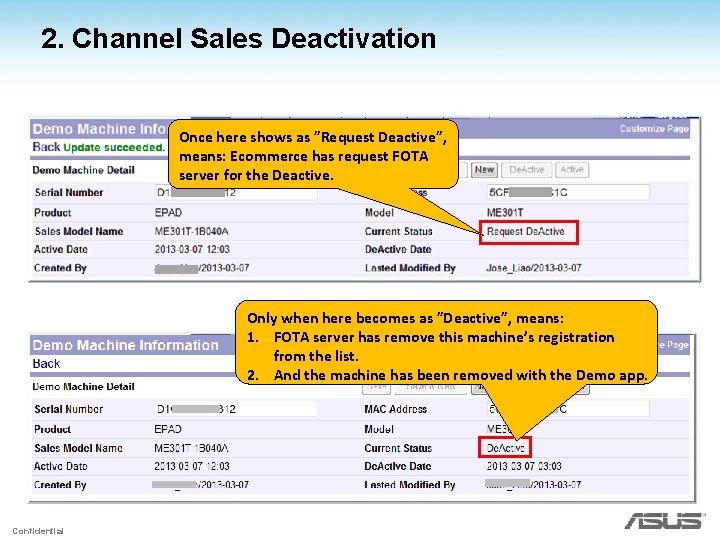This screenshot has height=540, width=720.
Task: Open the Customize Page link in upper panel
Action: pyautogui.click(x=654, y=129)
